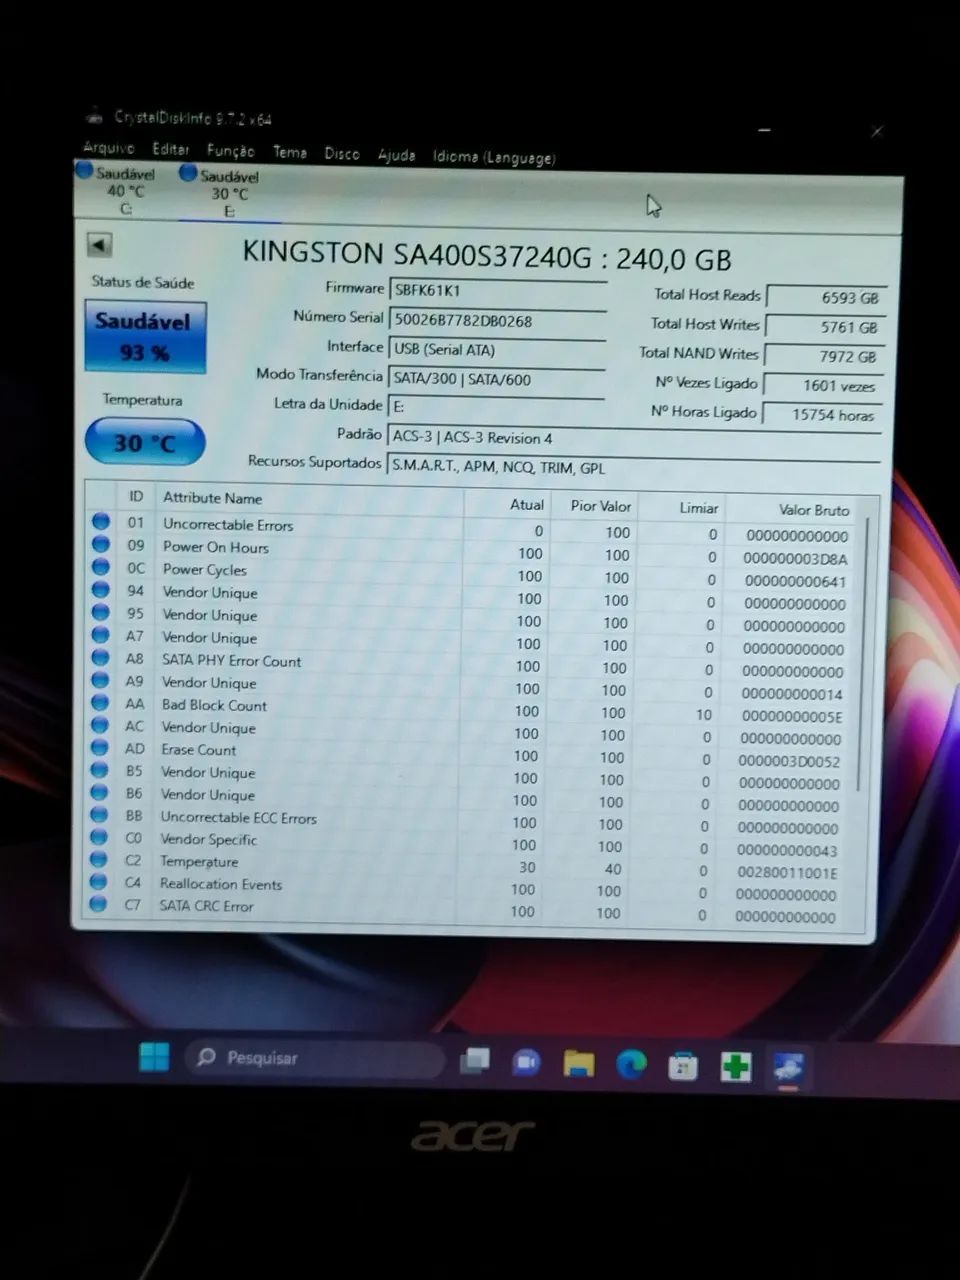Click the 30 °C temperature button

pos(145,442)
